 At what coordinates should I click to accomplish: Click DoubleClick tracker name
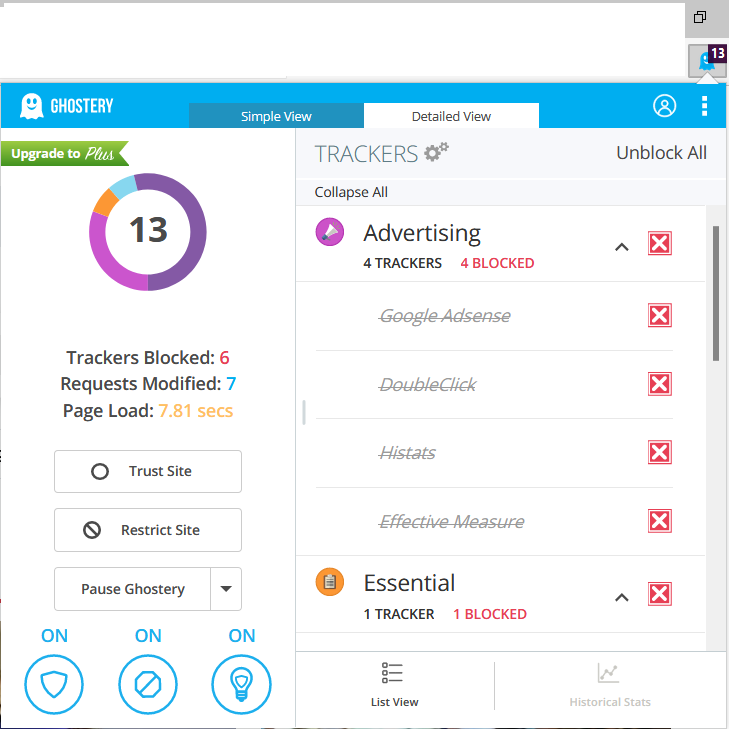[x=428, y=384]
